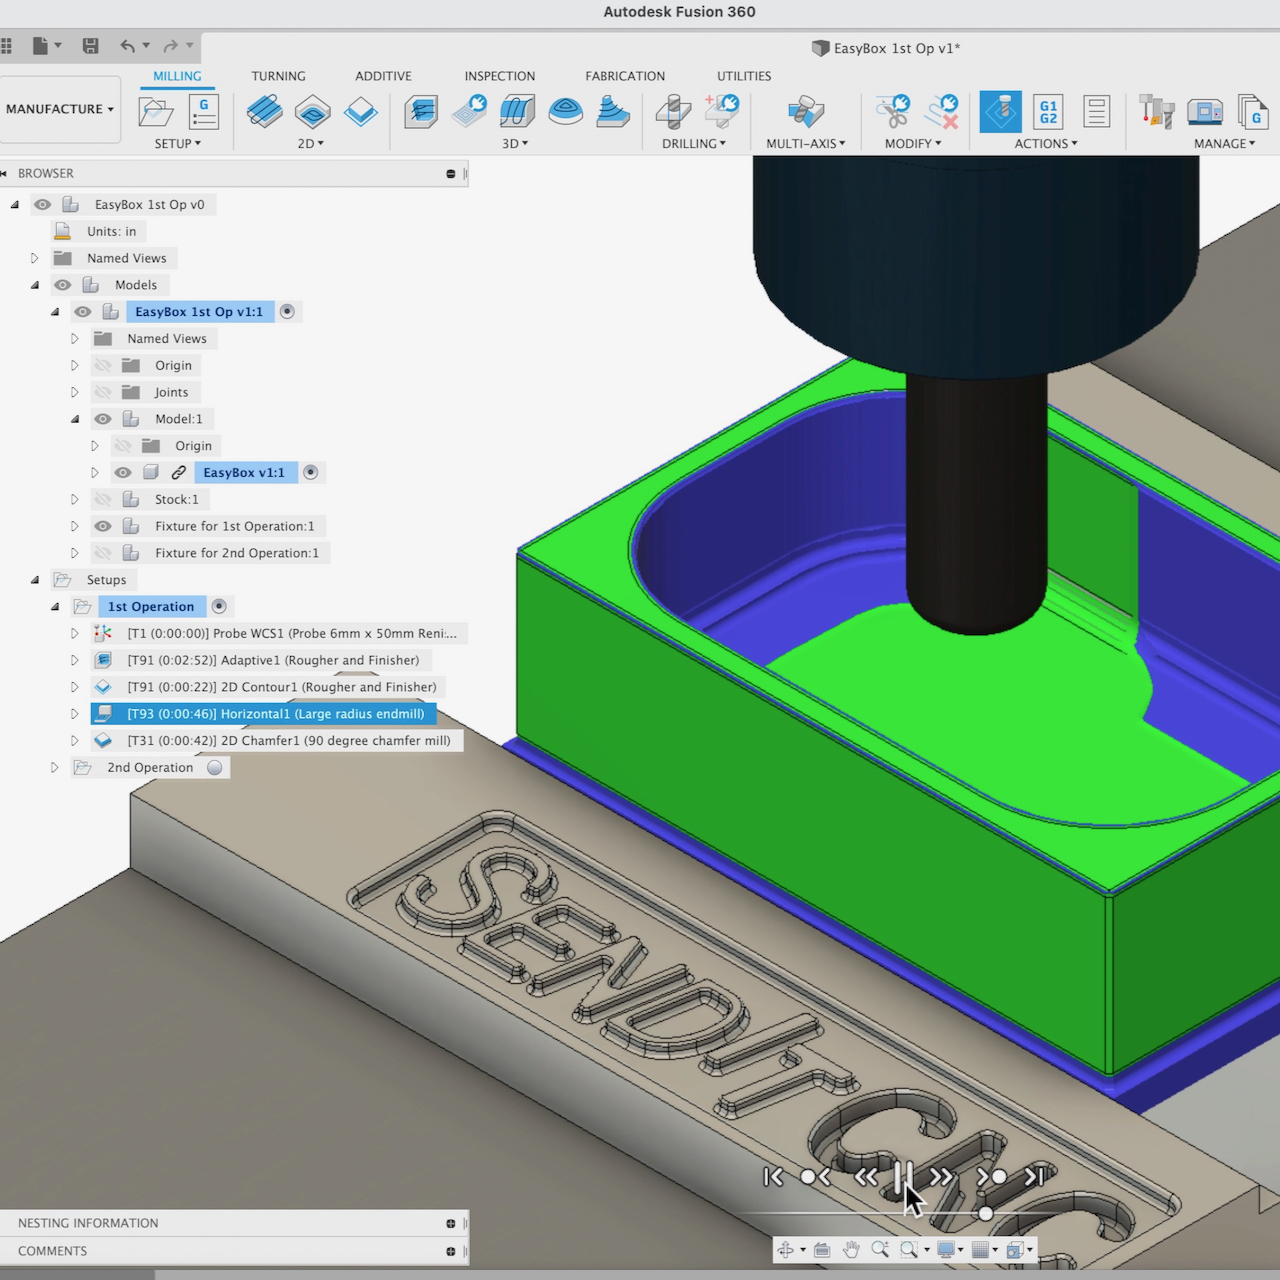
Task: Select the 3D Adaptive Clearing tool
Action: click(x=420, y=112)
